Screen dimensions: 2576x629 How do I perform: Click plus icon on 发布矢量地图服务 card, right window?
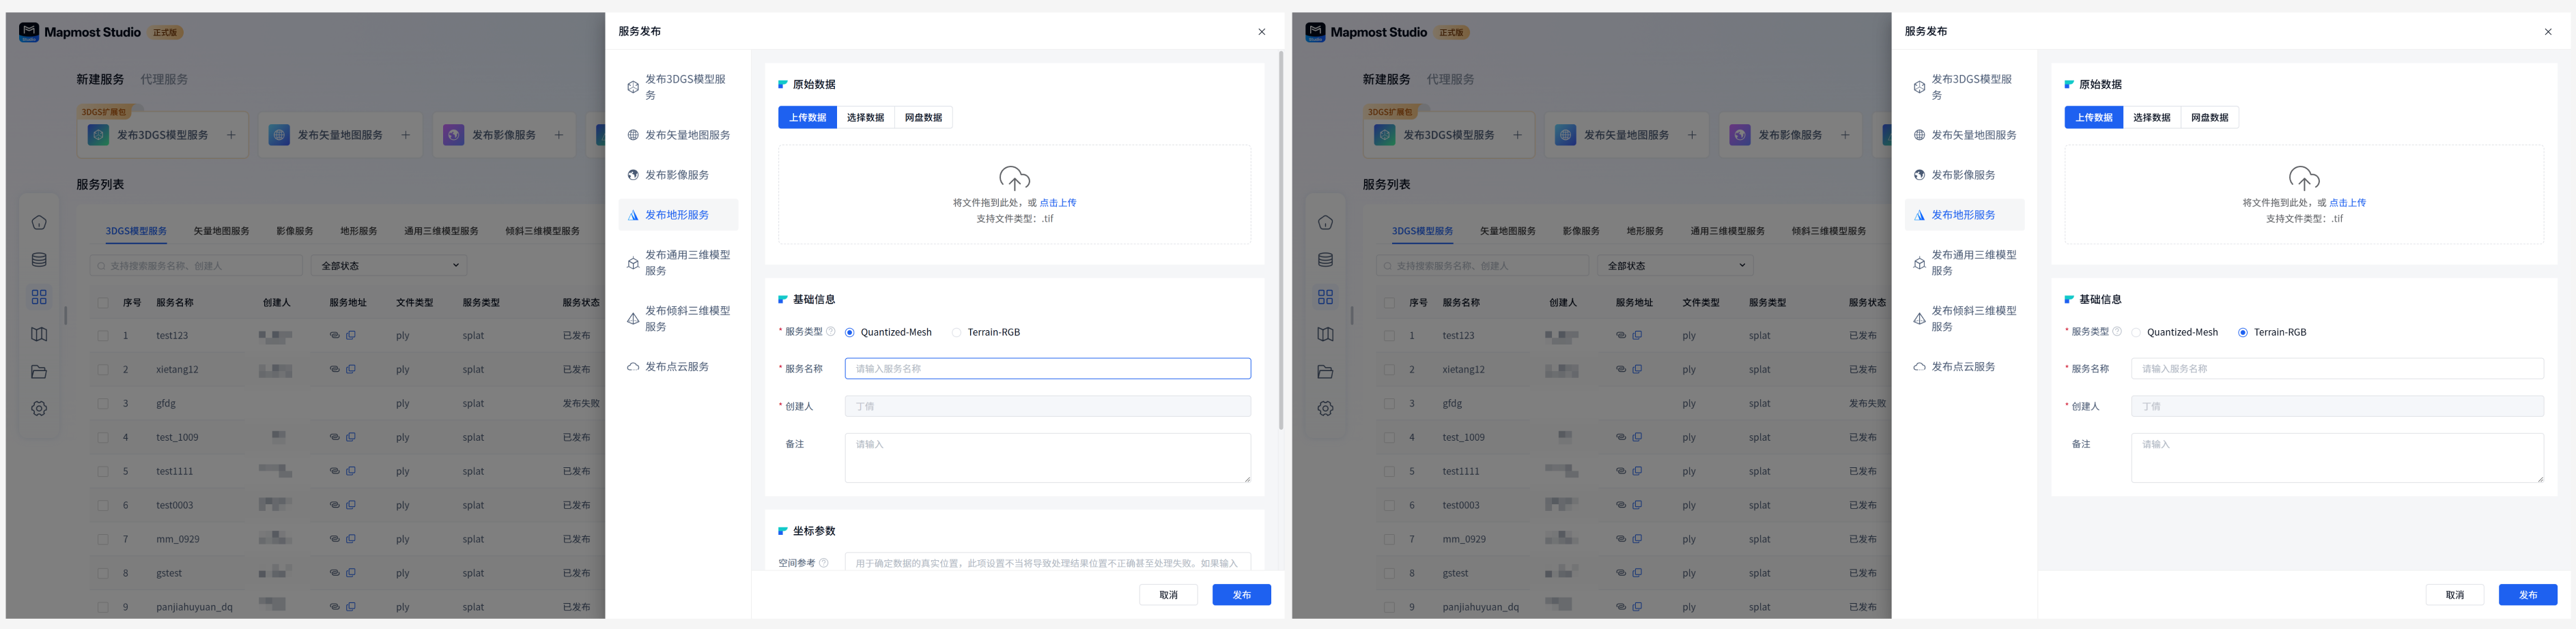(x=1692, y=135)
